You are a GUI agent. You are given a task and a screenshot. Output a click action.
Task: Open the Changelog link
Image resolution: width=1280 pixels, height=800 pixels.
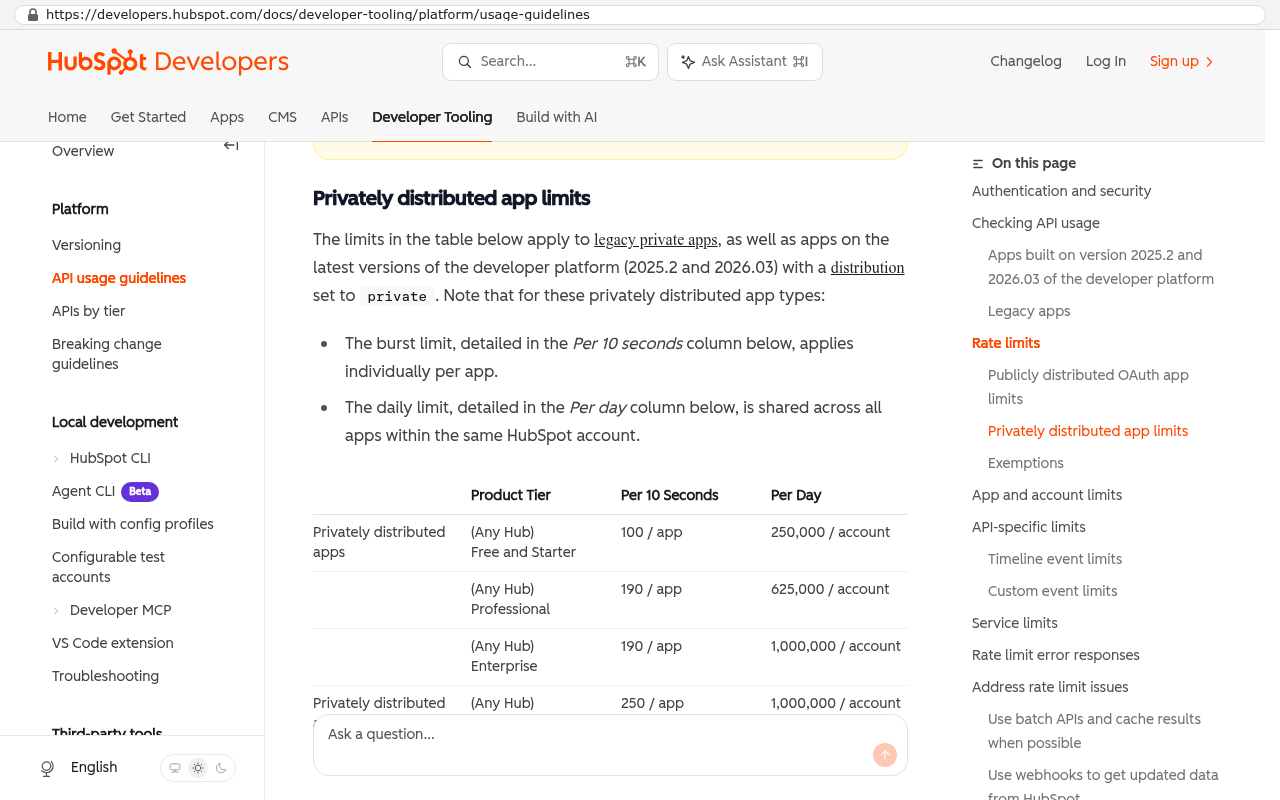pyautogui.click(x=1026, y=61)
